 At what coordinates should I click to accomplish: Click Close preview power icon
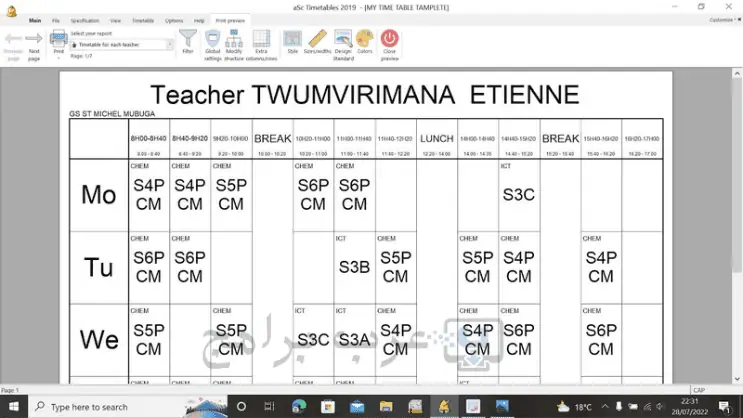coord(390,38)
